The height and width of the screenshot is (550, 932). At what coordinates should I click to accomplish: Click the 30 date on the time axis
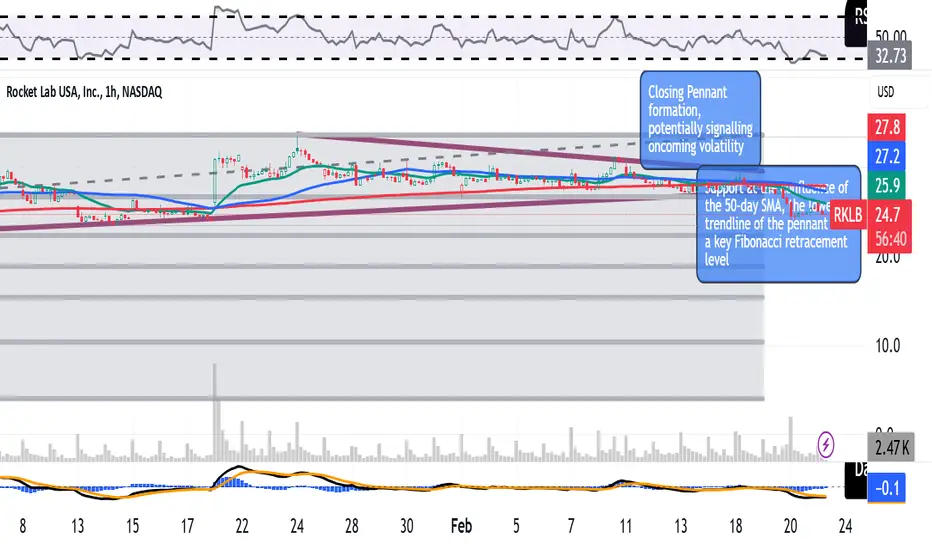[407, 526]
